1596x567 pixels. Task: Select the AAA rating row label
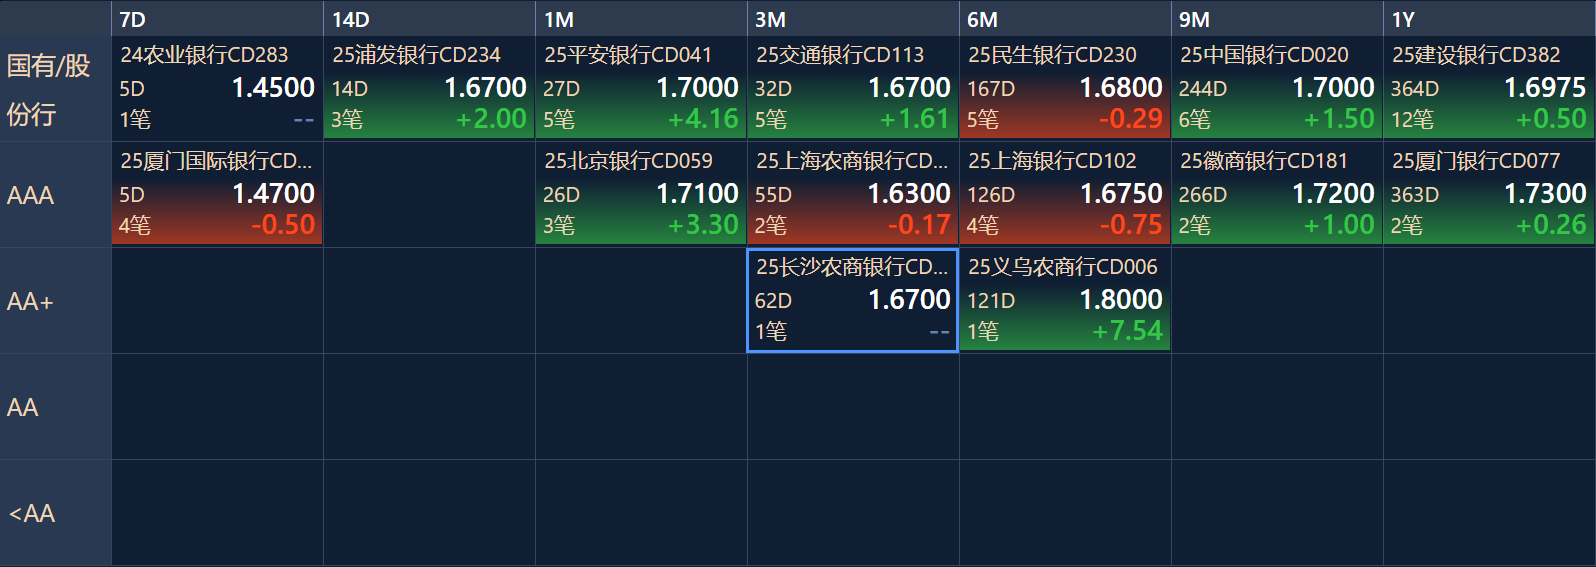pos(55,195)
